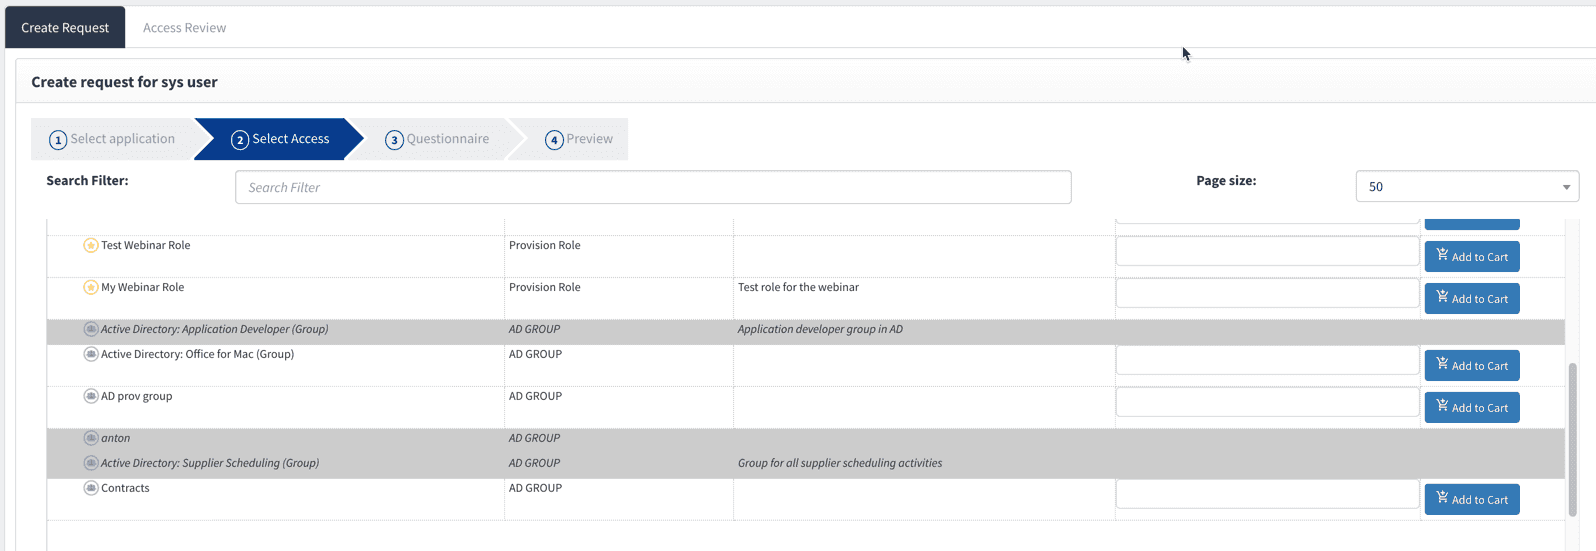Go to step 1 Select application
The height and width of the screenshot is (551, 1596).
(x=112, y=139)
